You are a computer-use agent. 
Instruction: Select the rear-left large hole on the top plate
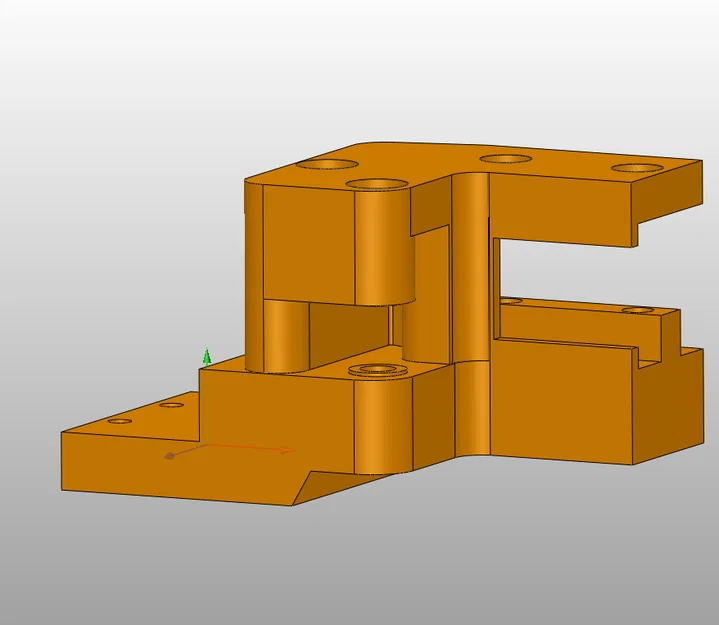coord(327,165)
